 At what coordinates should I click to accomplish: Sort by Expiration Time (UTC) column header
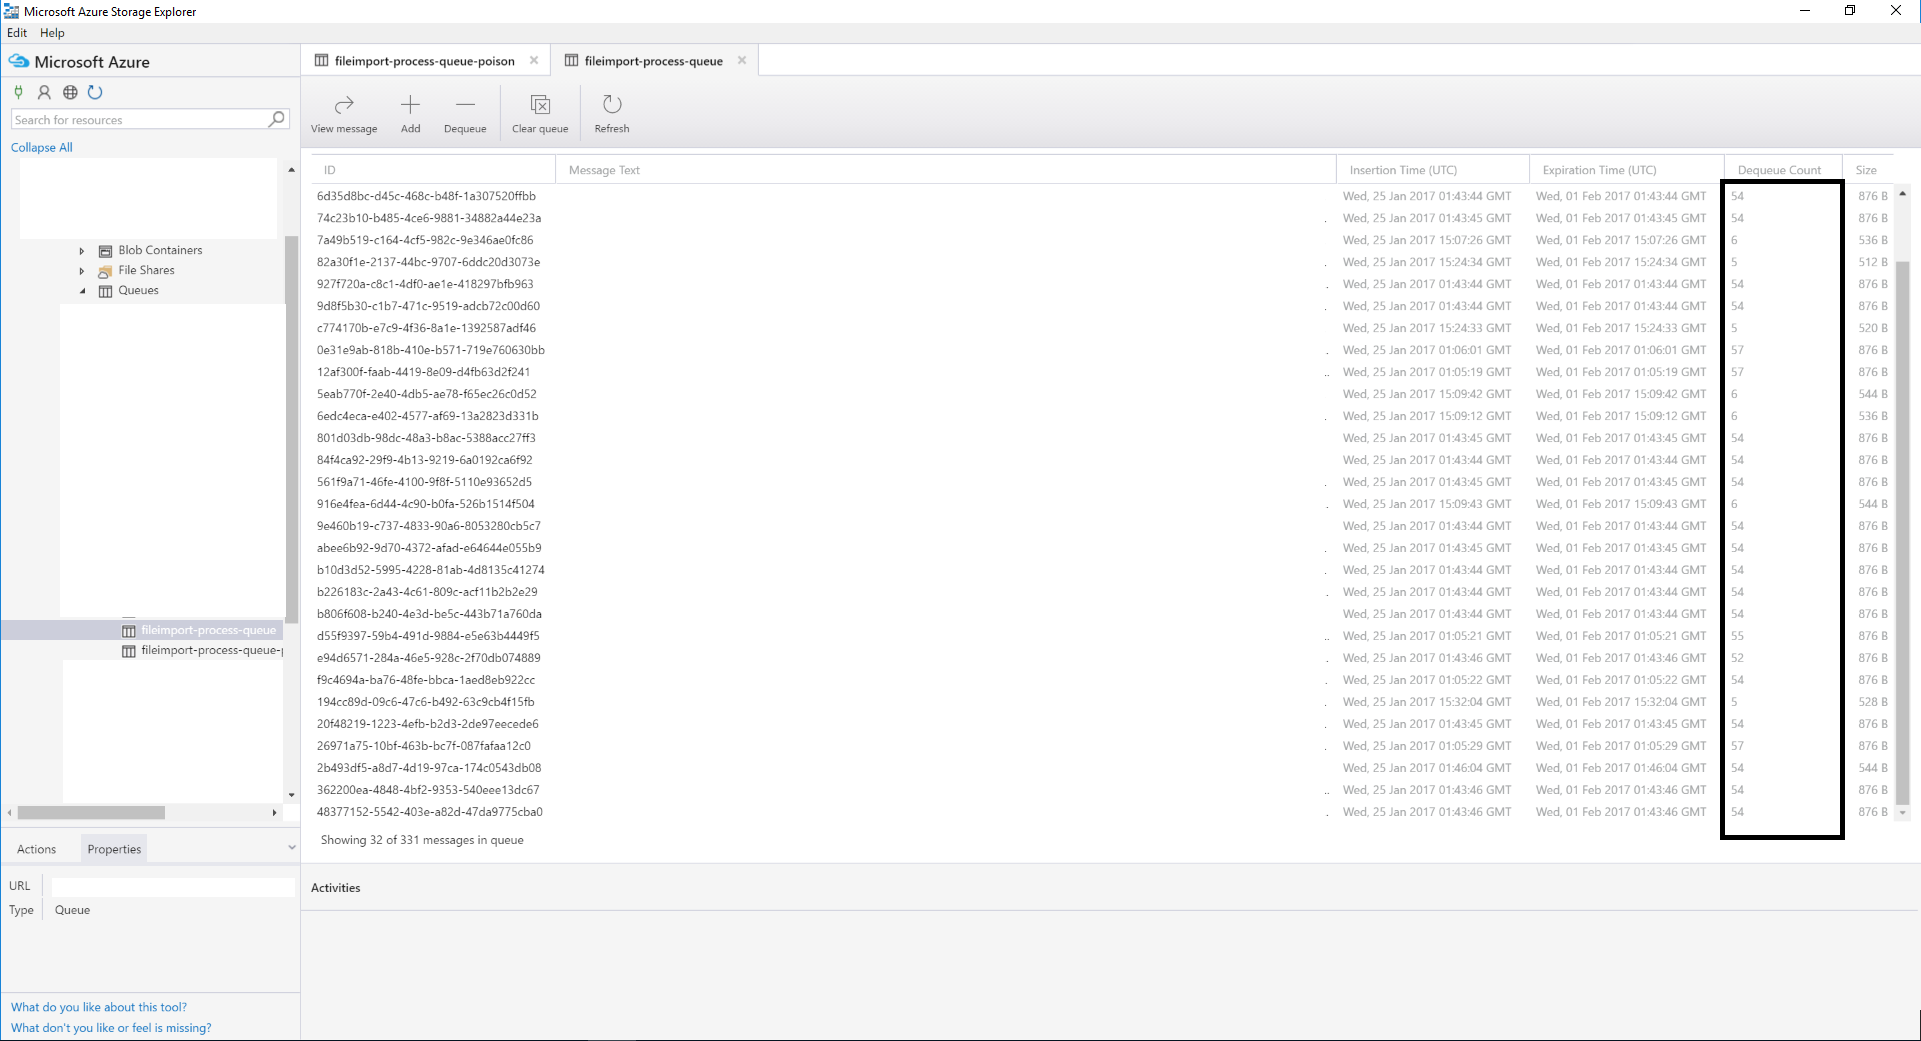point(1627,170)
